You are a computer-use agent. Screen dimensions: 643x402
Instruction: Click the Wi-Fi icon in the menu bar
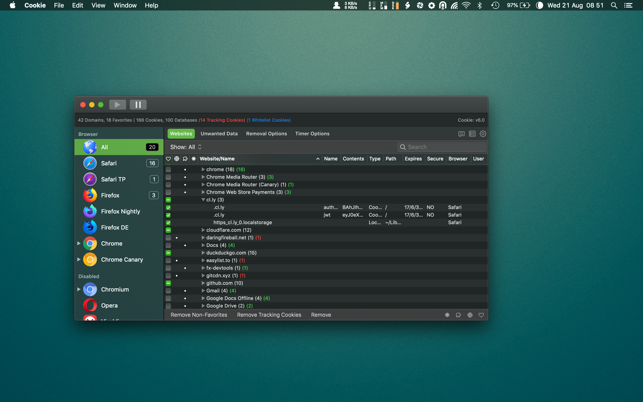[465, 6]
